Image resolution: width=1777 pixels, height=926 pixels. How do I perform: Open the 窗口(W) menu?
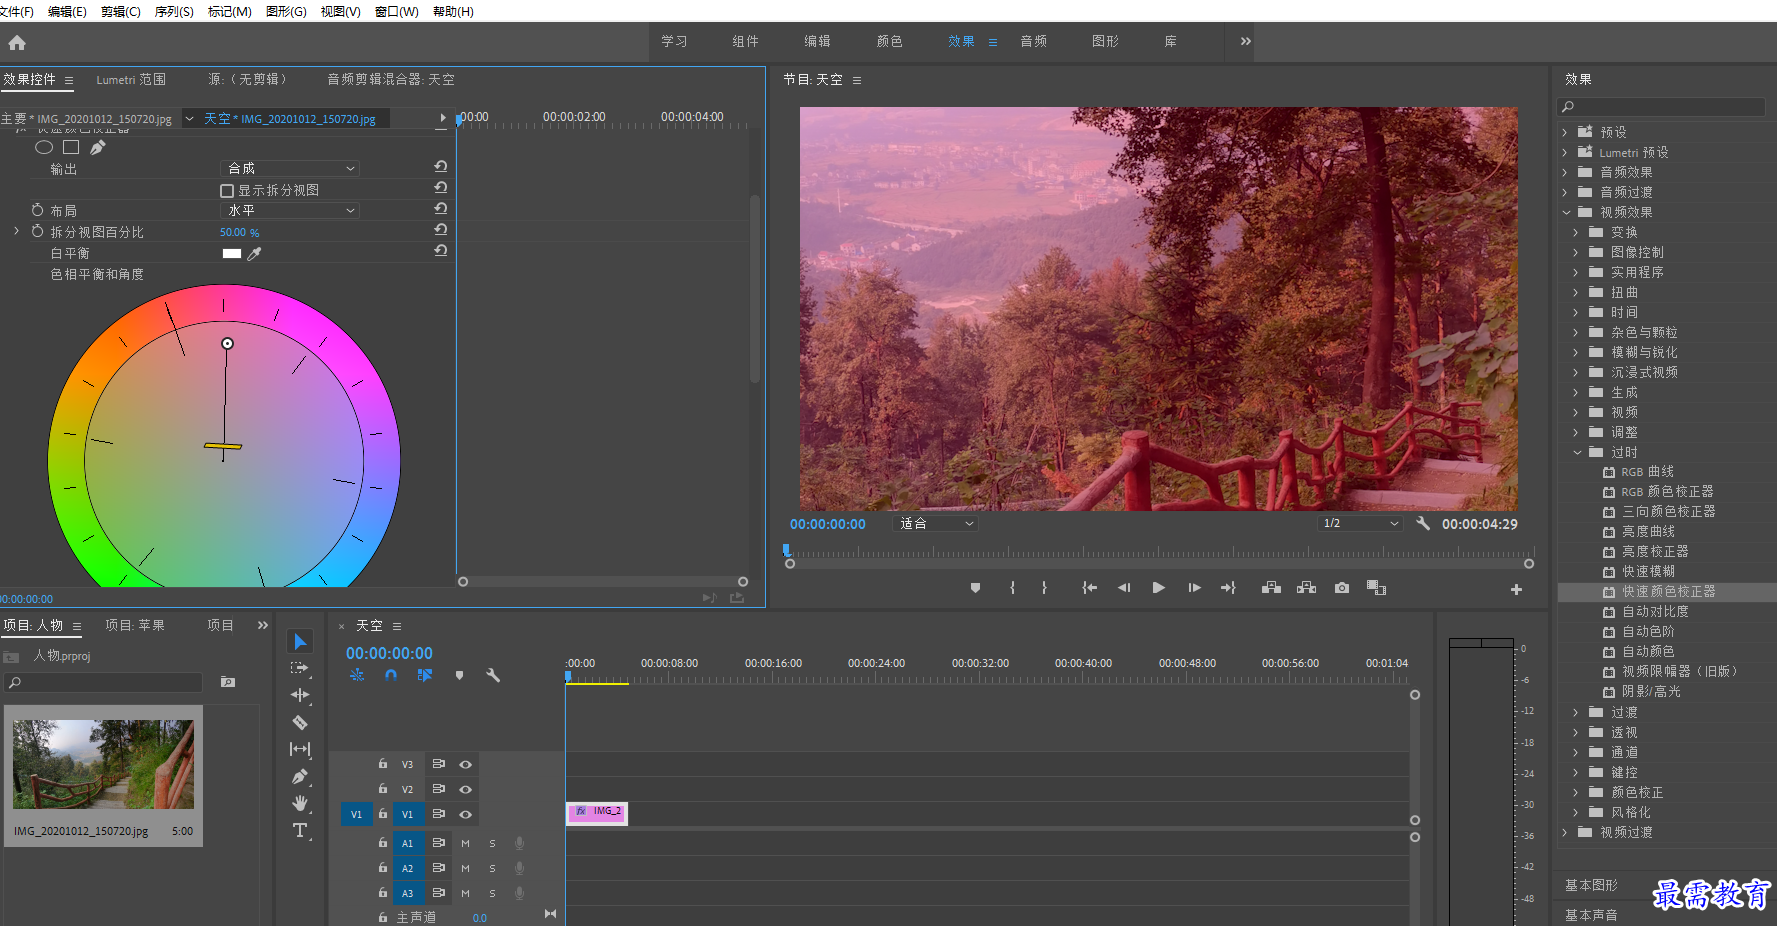[396, 11]
